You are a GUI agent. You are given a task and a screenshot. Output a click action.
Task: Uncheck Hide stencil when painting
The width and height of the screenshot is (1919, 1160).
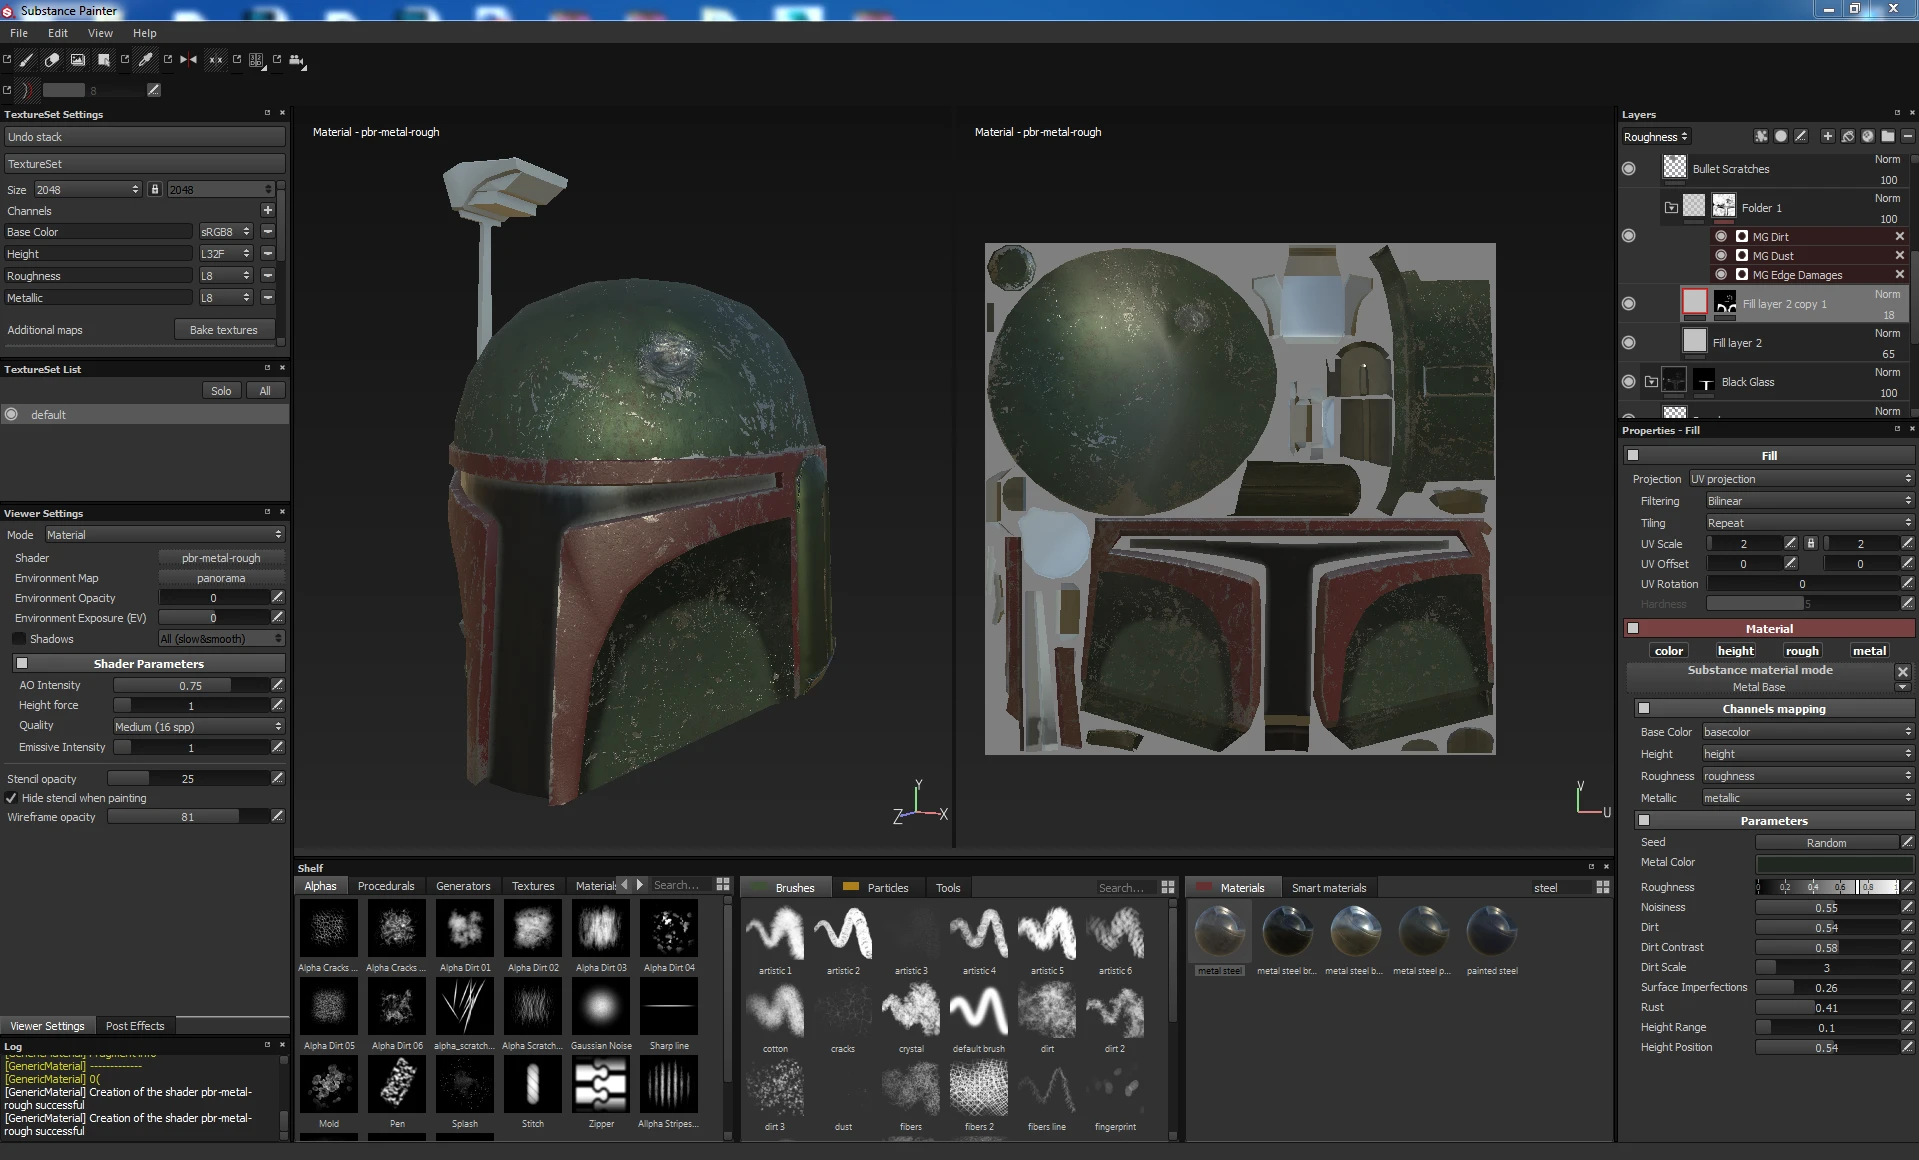11,798
